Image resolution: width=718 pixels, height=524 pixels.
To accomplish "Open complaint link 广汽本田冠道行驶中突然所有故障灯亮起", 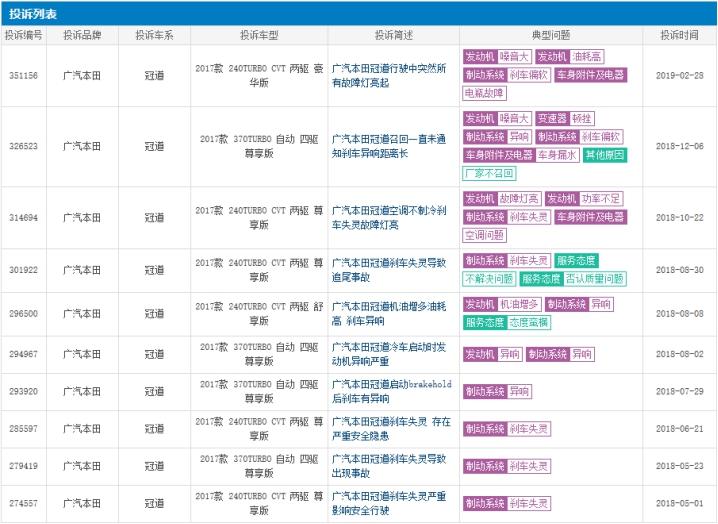I will pyautogui.click(x=389, y=76).
